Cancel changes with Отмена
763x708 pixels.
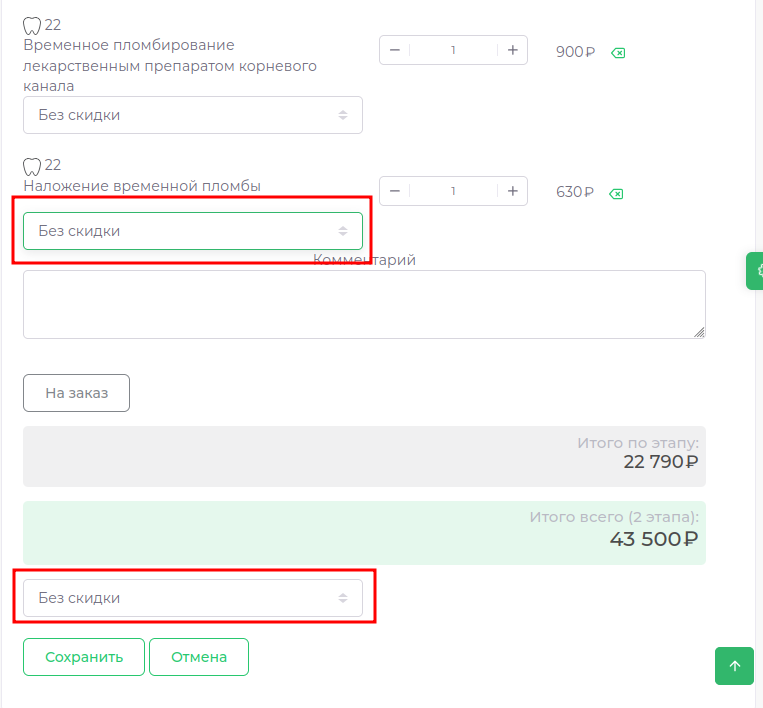(199, 657)
